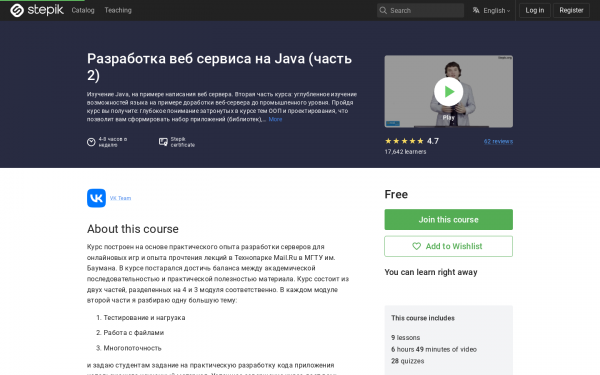Click the You can learn right away text
The height and width of the screenshot is (375, 600).
click(431, 272)
